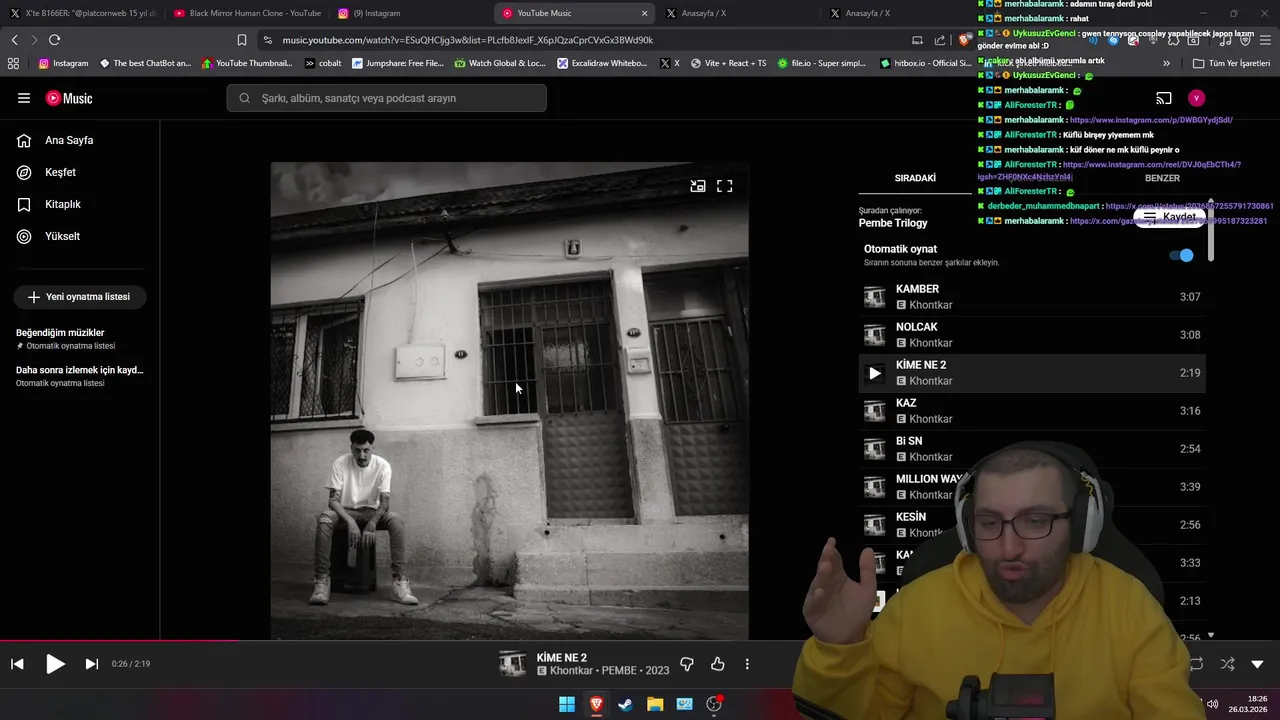Switch to the first Anasayfa / X tab
The height and width of the screenshot is (720, 1280).
coord(740,13)
